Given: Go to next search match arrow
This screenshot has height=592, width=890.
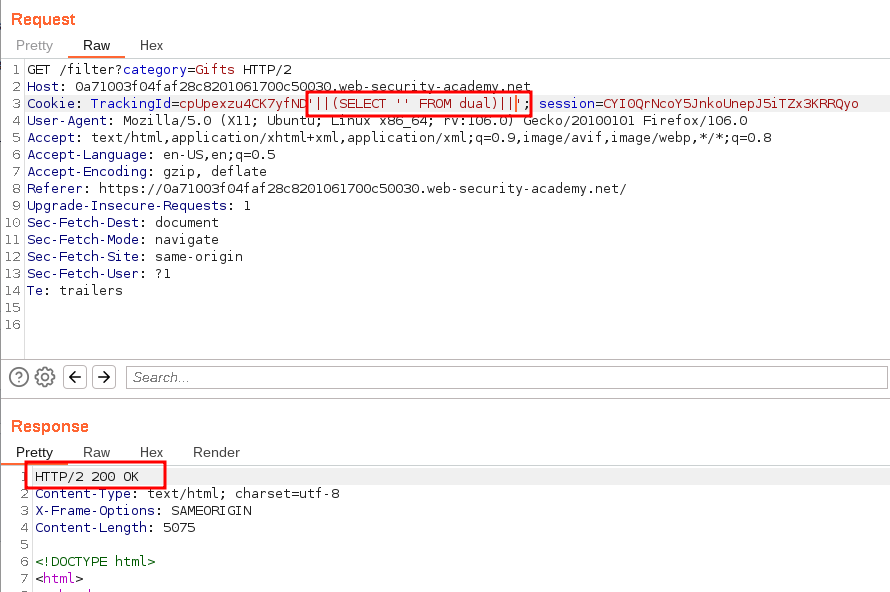Looking at the screenshot, I should [104, 377].
